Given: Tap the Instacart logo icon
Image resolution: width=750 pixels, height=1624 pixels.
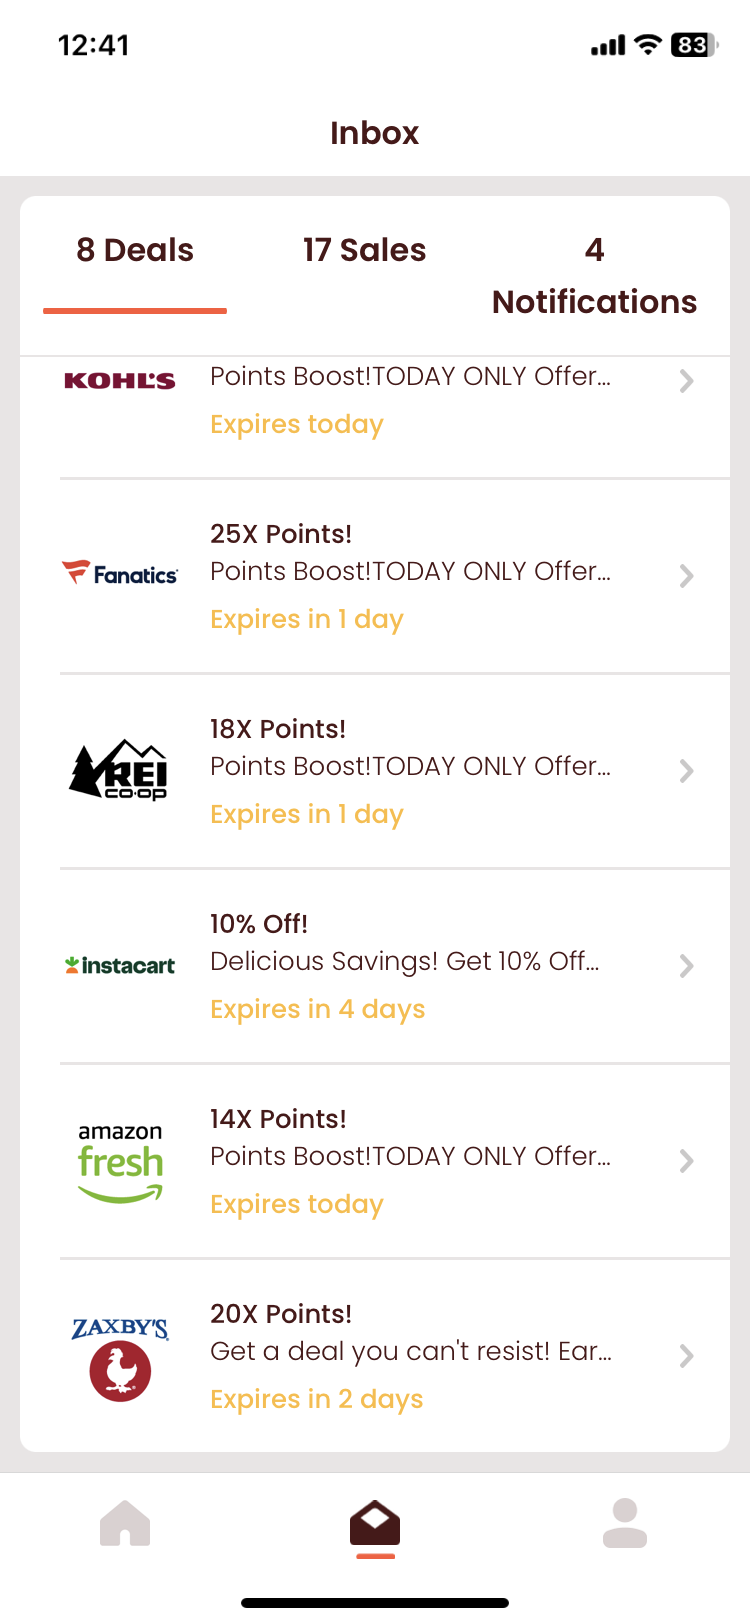Looking at the screenshot, I should [x=120, y=965].
